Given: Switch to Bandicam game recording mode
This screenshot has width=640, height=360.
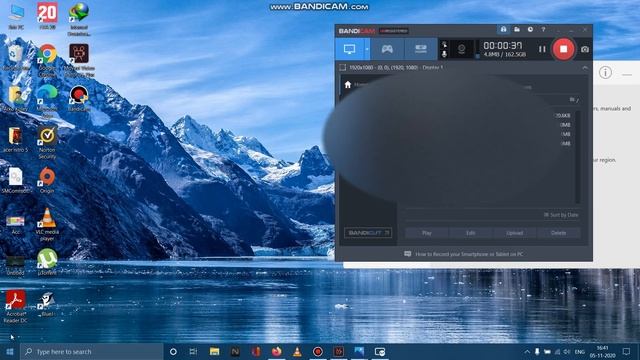Looking at the screenshot, I should point(387,49).
